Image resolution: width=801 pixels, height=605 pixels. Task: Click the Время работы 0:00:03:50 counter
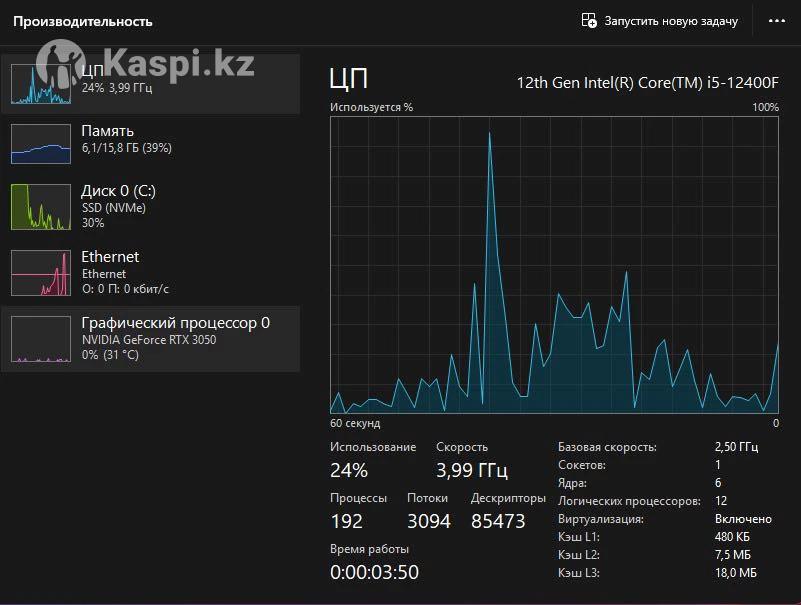tap(374, 572)
